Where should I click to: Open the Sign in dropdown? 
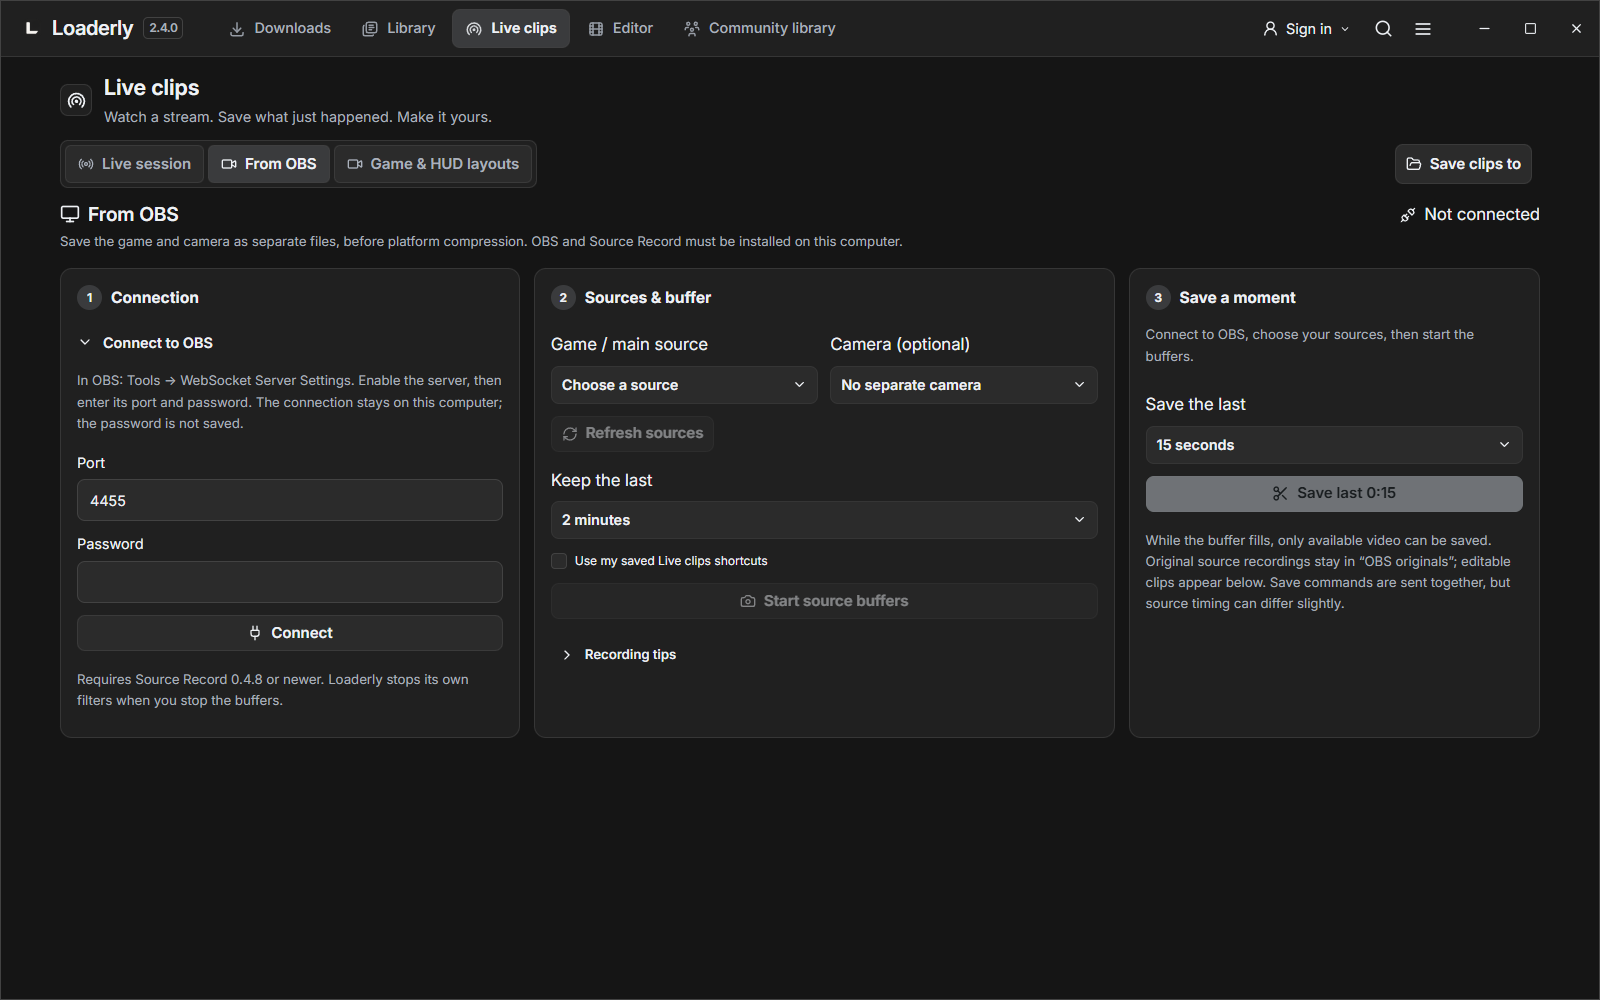1306,29
